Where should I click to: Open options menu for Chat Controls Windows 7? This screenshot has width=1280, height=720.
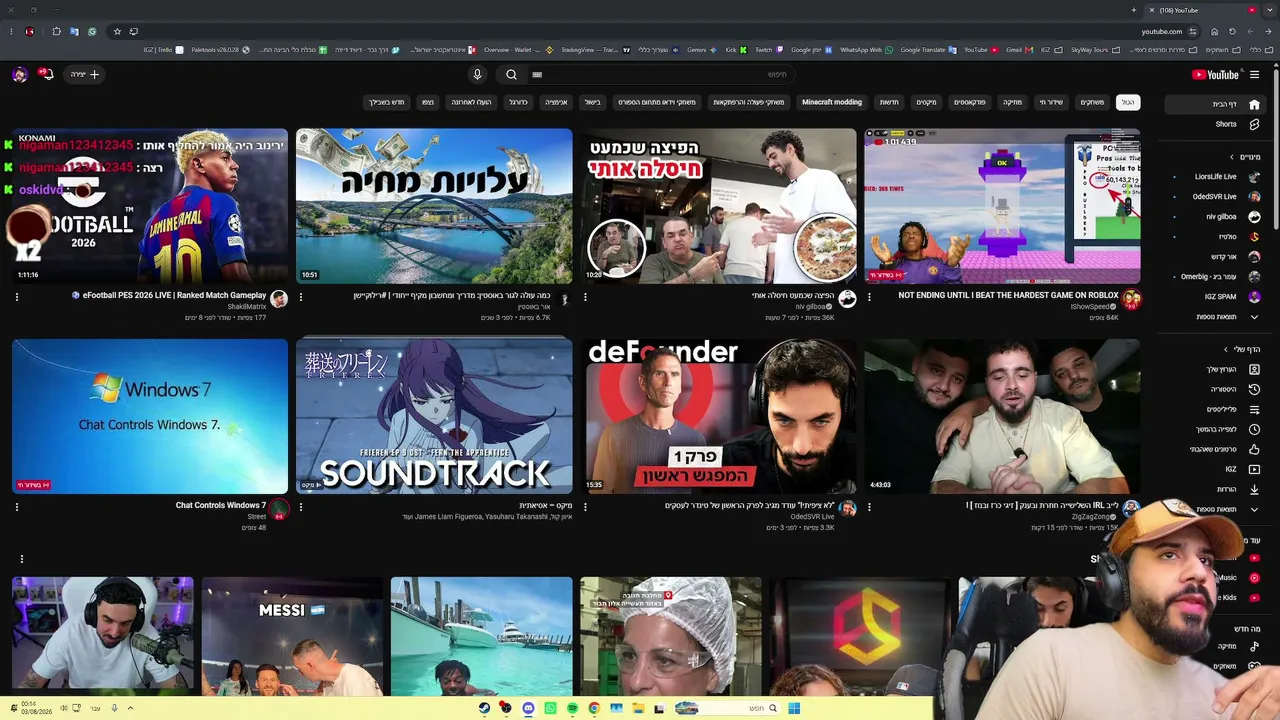click(x=16, y=507)
